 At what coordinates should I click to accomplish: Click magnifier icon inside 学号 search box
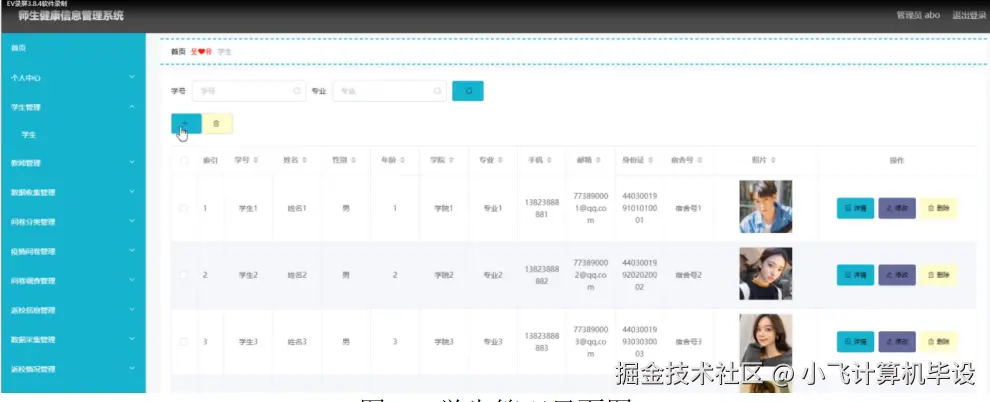(x=297, y=91)
